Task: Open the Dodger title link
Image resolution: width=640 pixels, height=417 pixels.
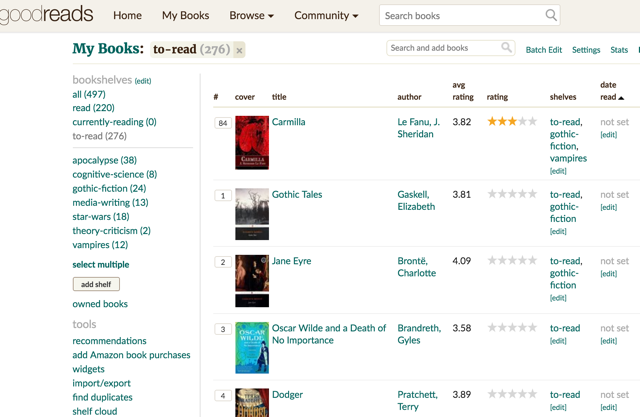Action: (x=287, y=395)
